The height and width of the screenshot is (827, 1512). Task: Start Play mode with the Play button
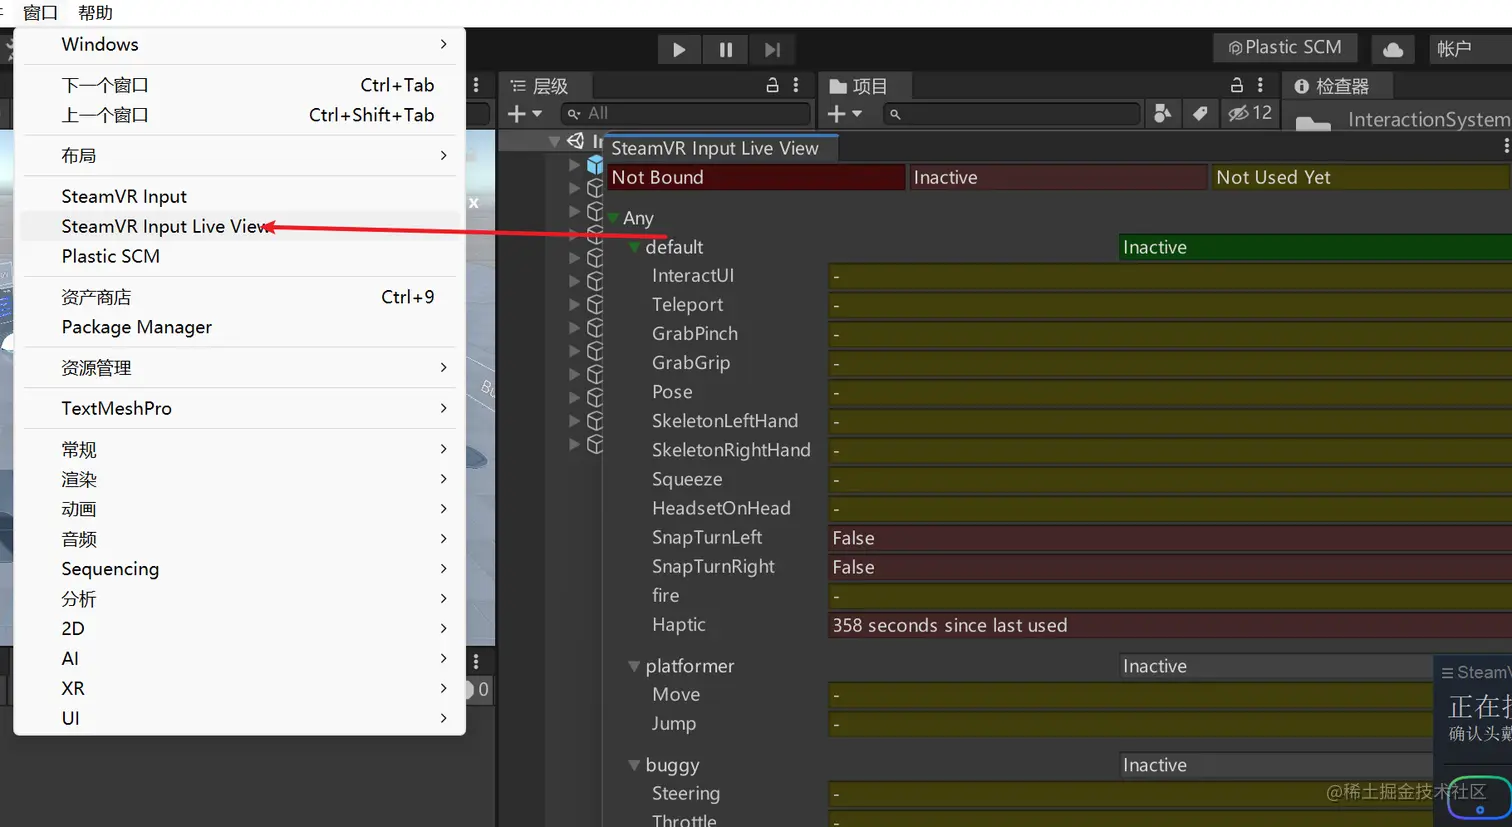point(679,50)
